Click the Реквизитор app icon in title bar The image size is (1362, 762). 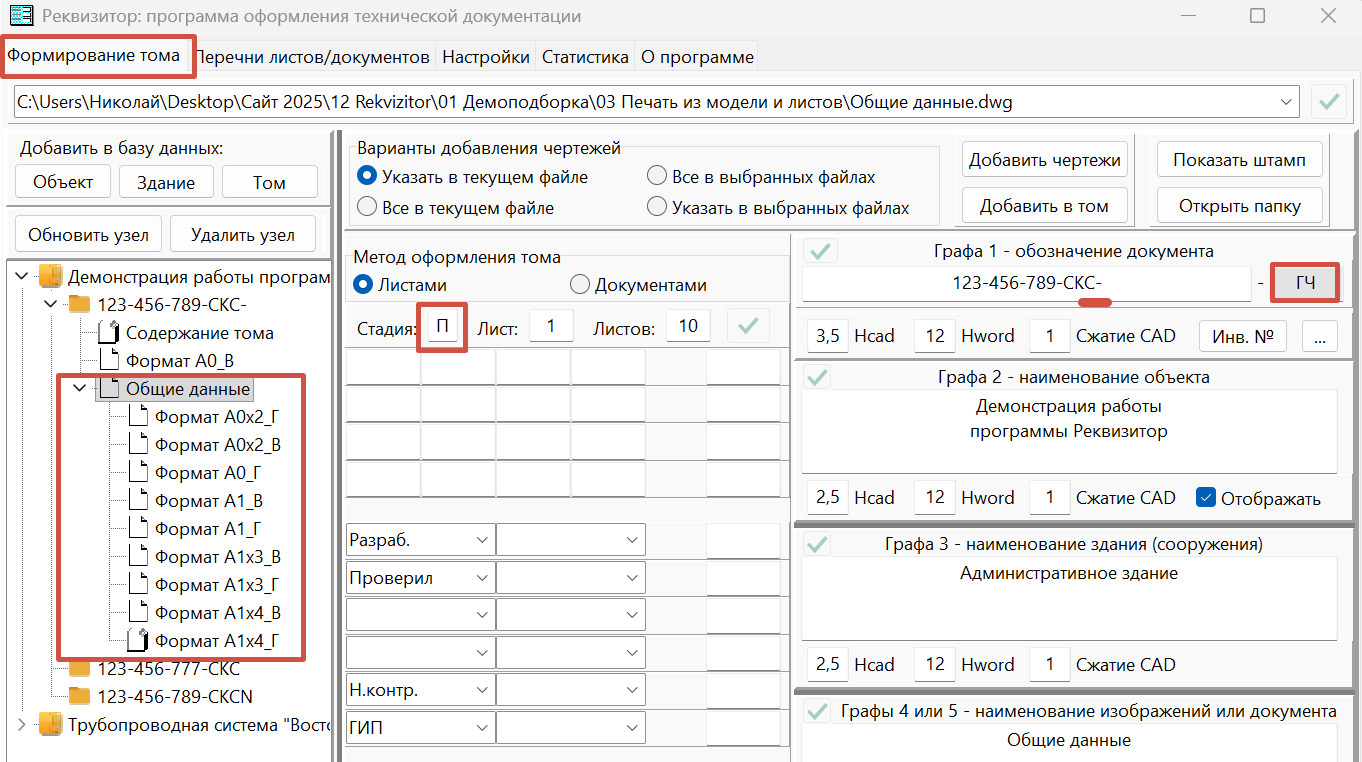point(20,16)
